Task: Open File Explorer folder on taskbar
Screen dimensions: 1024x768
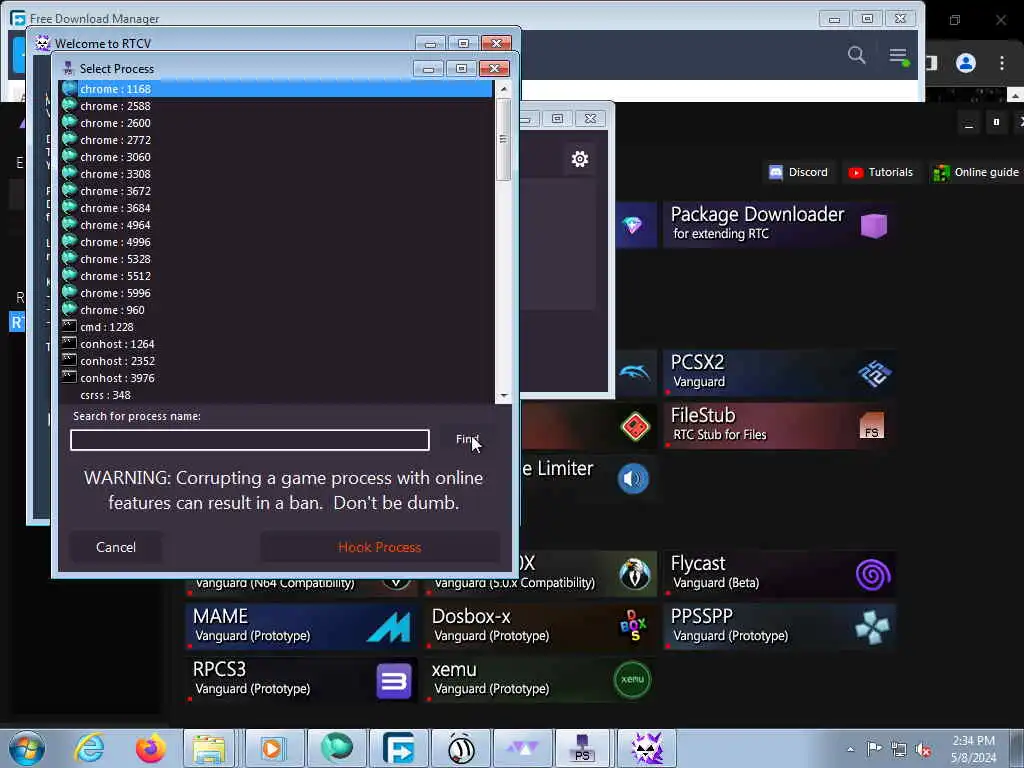Action: click(208, 748)
